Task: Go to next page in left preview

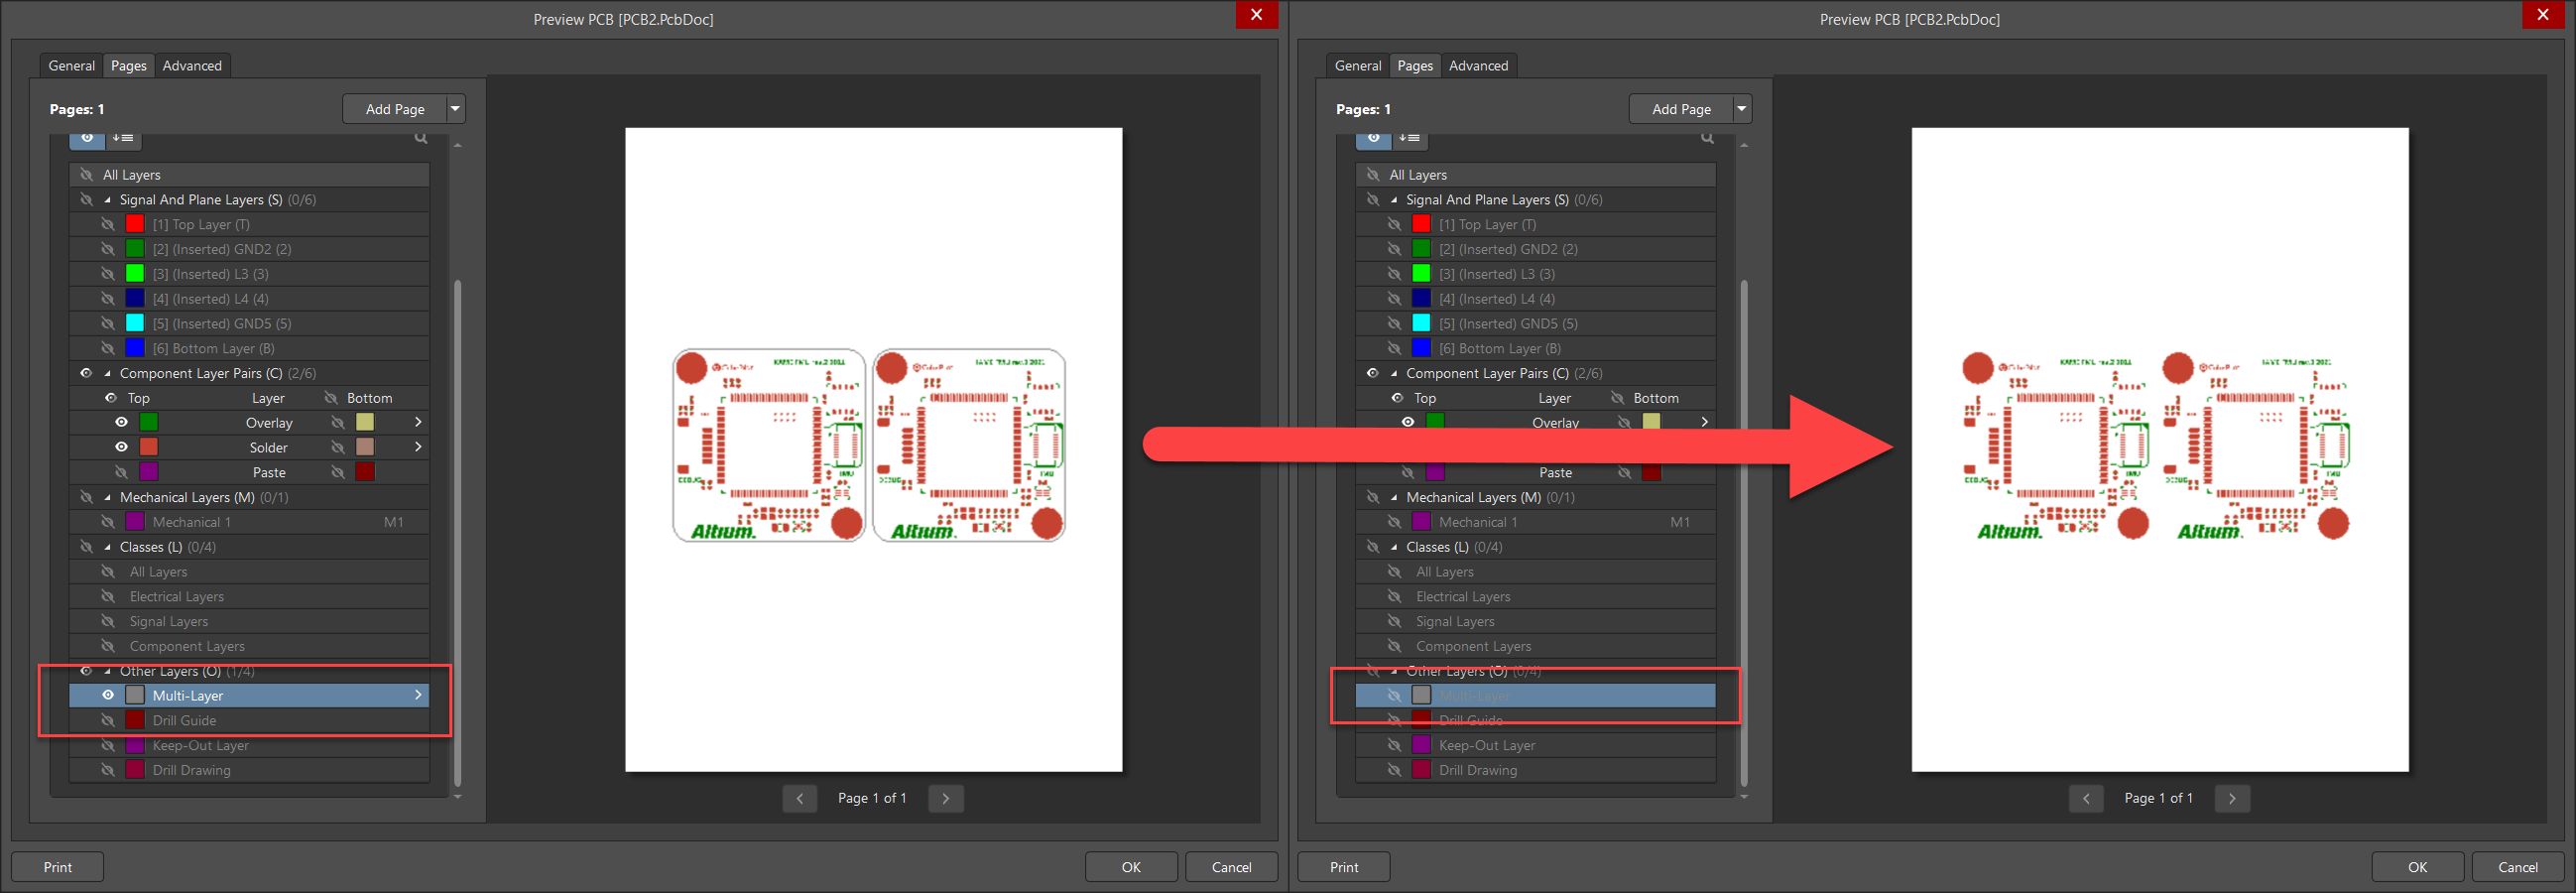Action: click(x=945, y=798)
